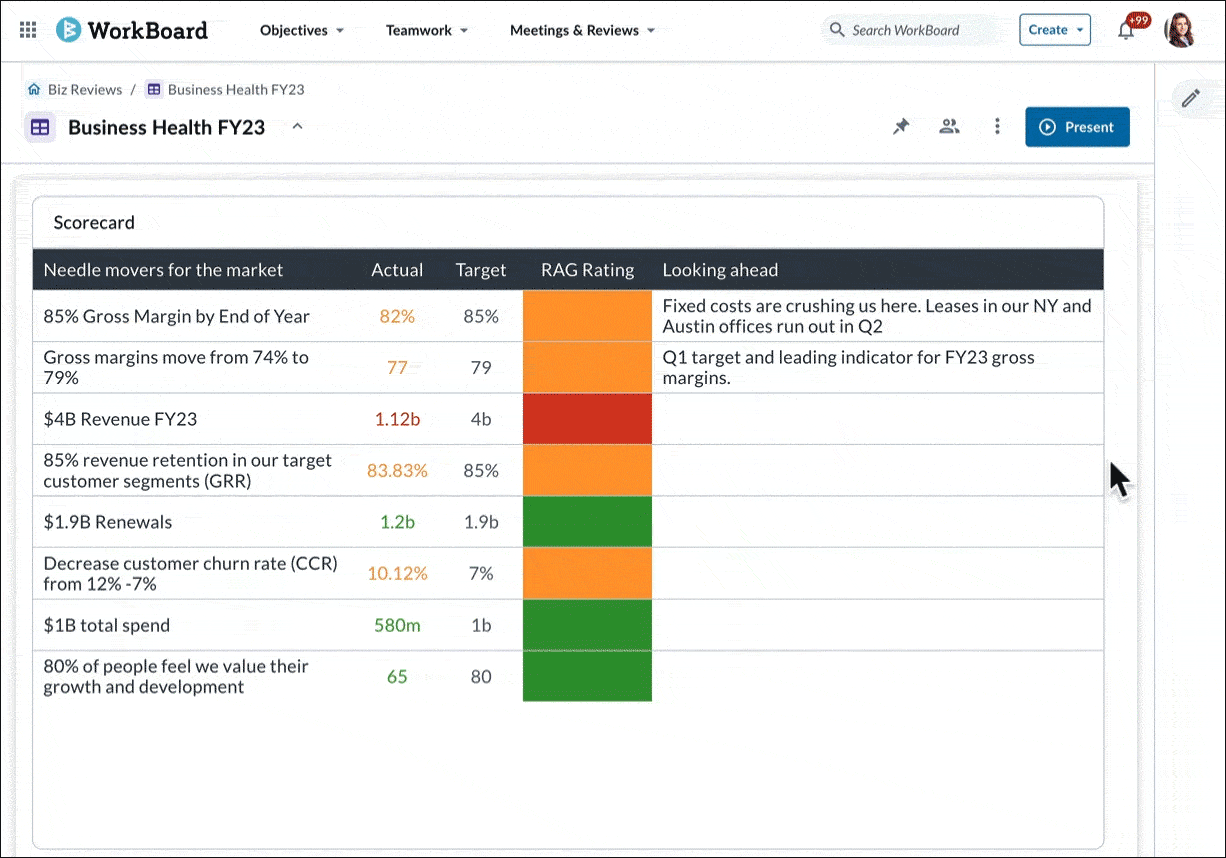This screenshot has height=858, width=1226.
Task: Click the Search WorkBoard field
Action: pyautogui.click(x=905, y=30)
